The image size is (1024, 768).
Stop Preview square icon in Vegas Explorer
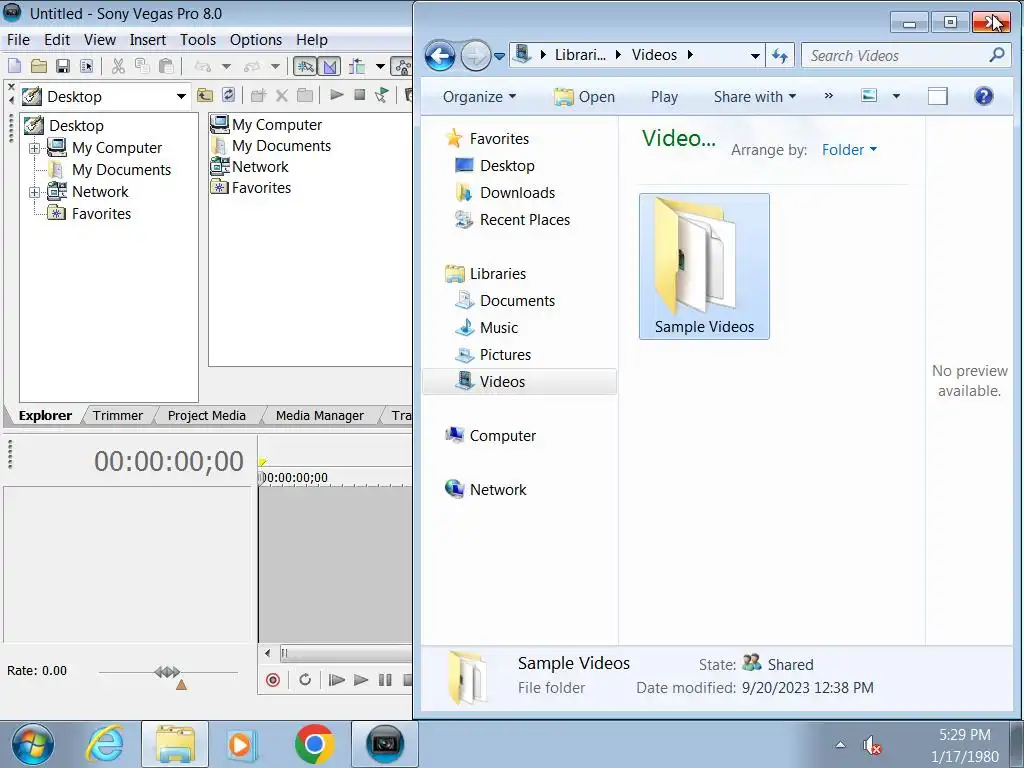(359, 95)
